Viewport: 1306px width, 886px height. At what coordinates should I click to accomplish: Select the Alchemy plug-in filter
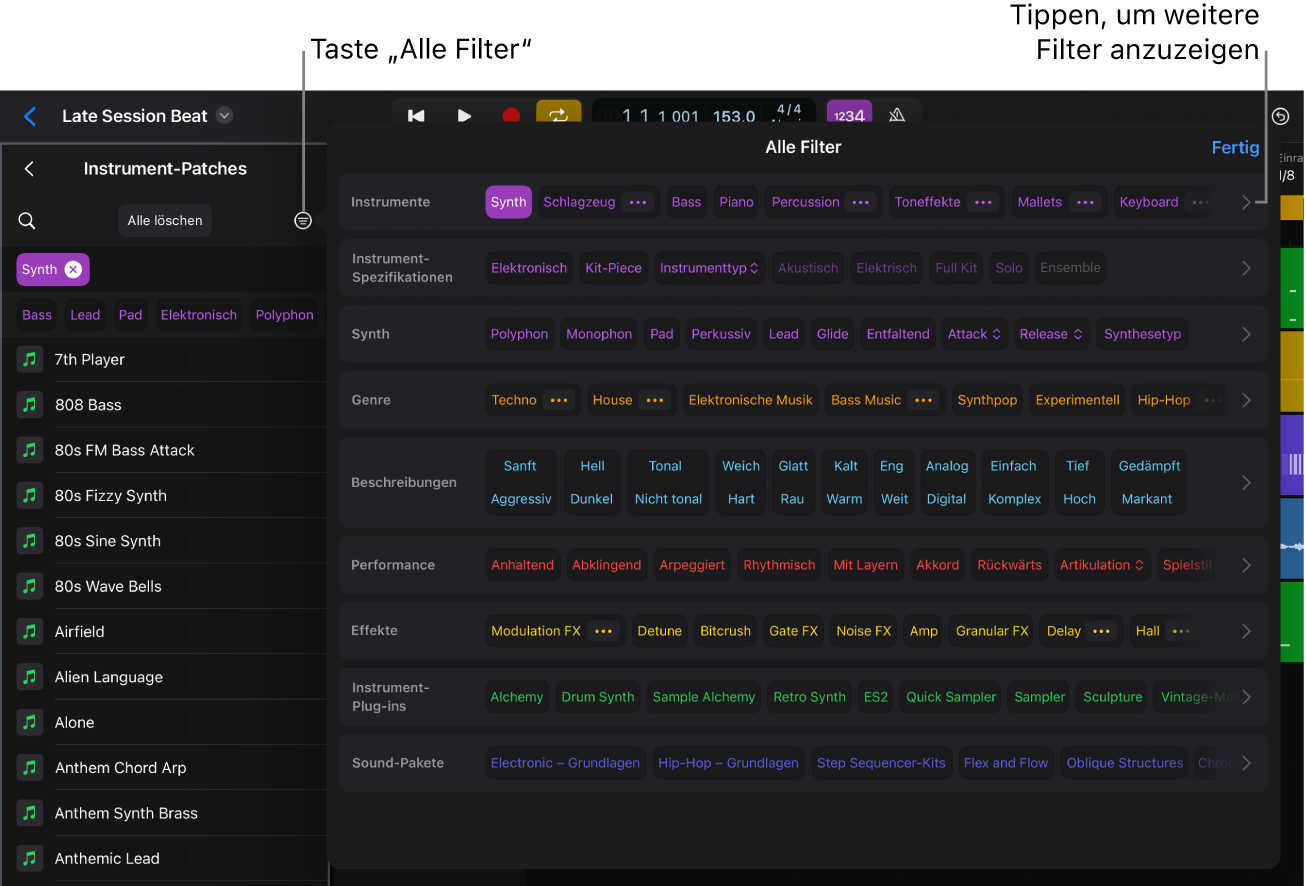pyautogui.click(x=517, y=697)
